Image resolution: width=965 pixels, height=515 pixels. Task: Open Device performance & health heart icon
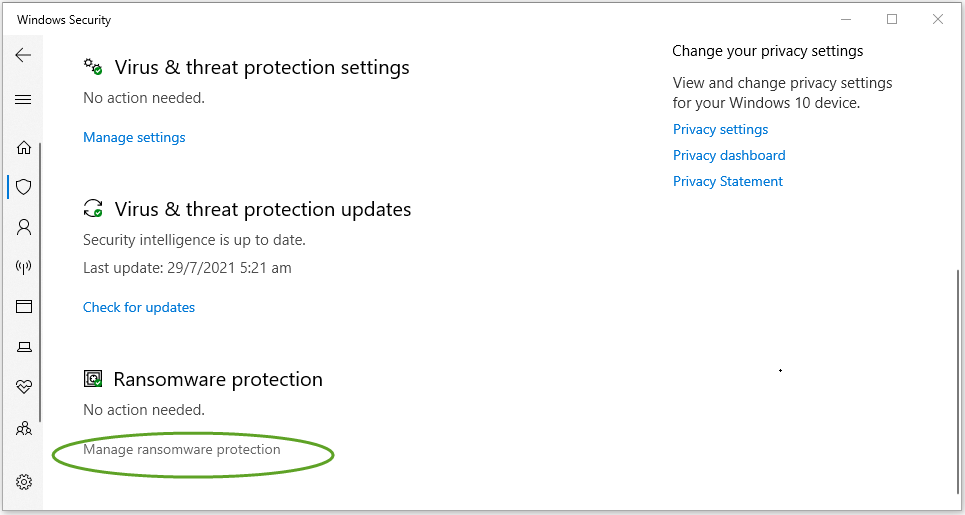coord(24,387)
